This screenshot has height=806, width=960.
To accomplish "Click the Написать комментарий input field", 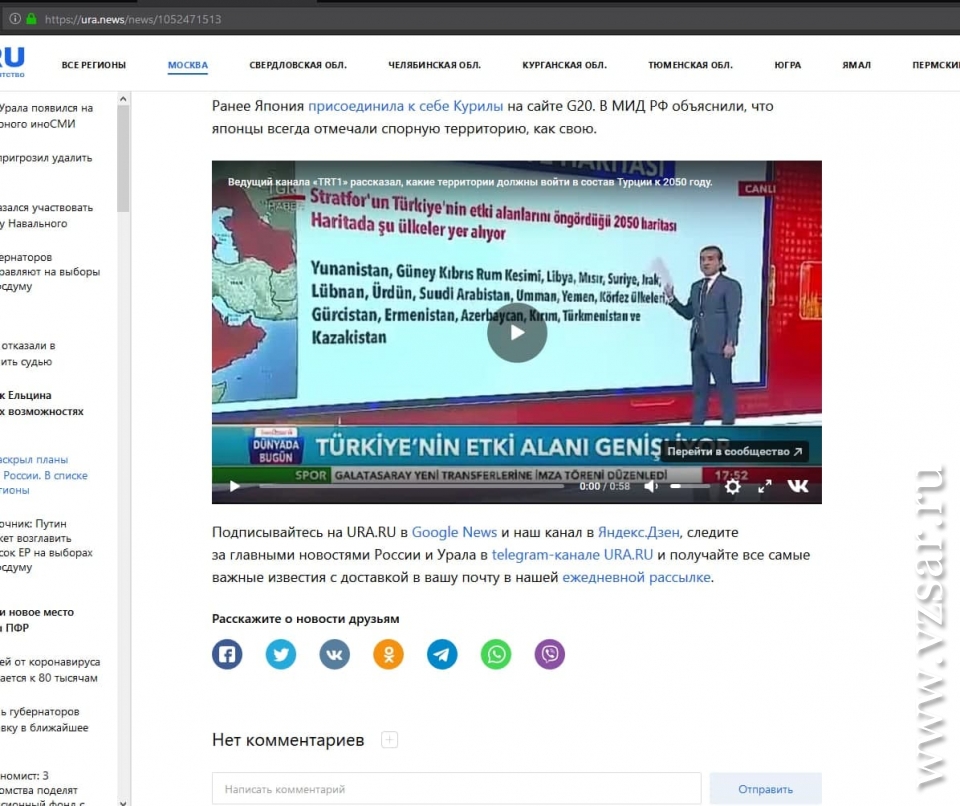I will 457,789.
